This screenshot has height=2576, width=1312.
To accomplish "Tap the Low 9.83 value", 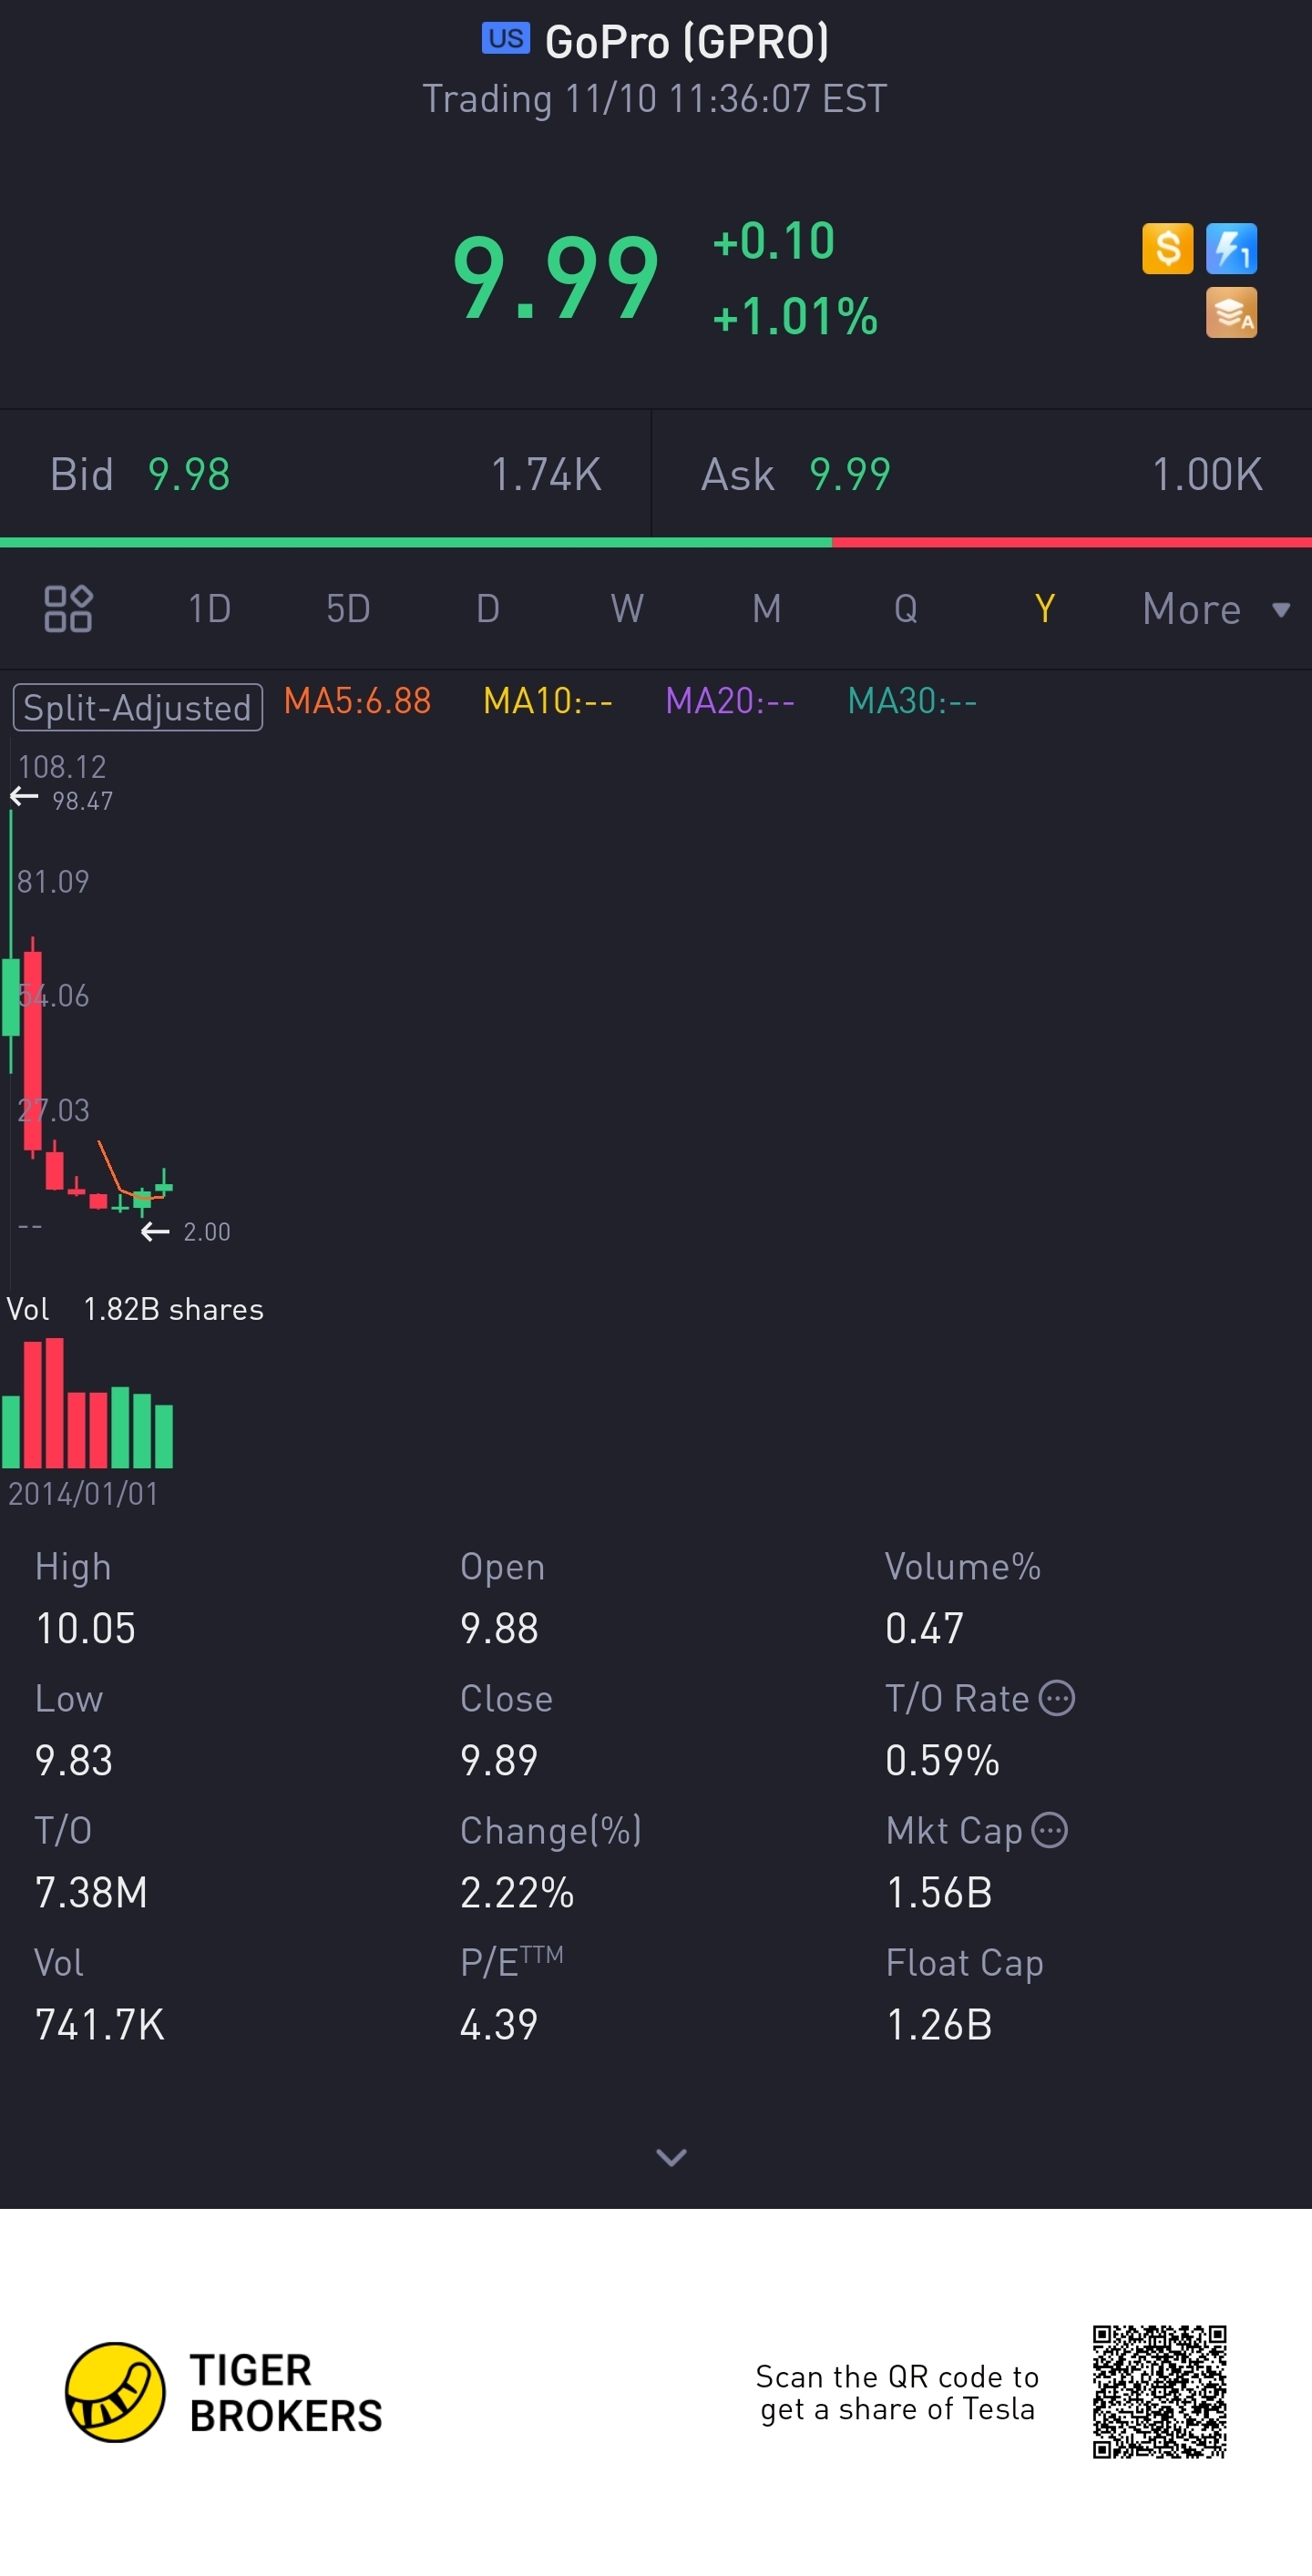I will (x=74, y=1760).
